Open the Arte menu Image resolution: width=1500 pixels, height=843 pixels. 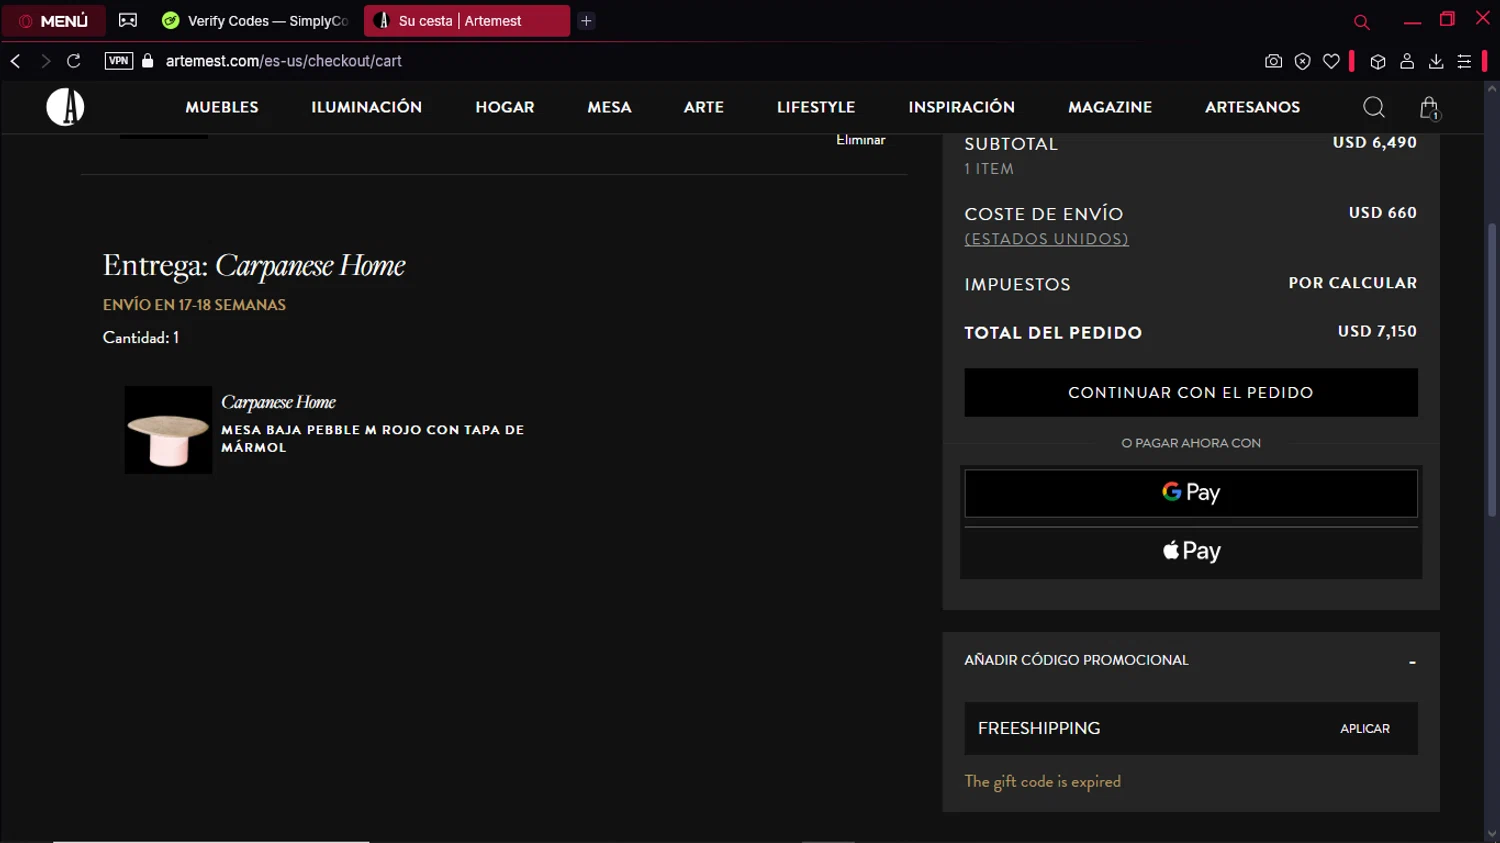coord(704,107)
